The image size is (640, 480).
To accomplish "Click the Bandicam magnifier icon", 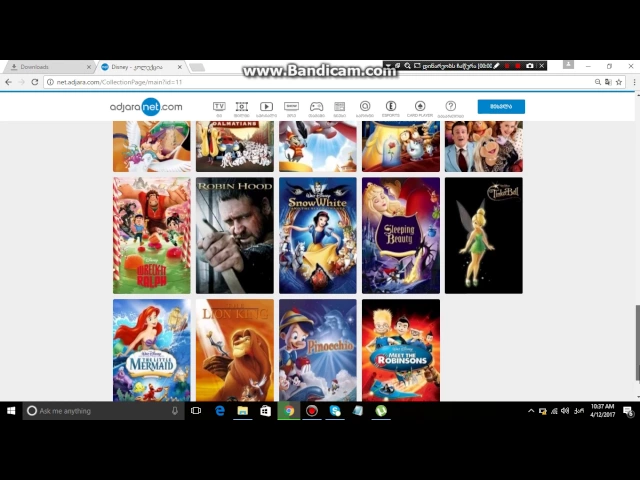I will pyautogui.click(x=407, y=66).
